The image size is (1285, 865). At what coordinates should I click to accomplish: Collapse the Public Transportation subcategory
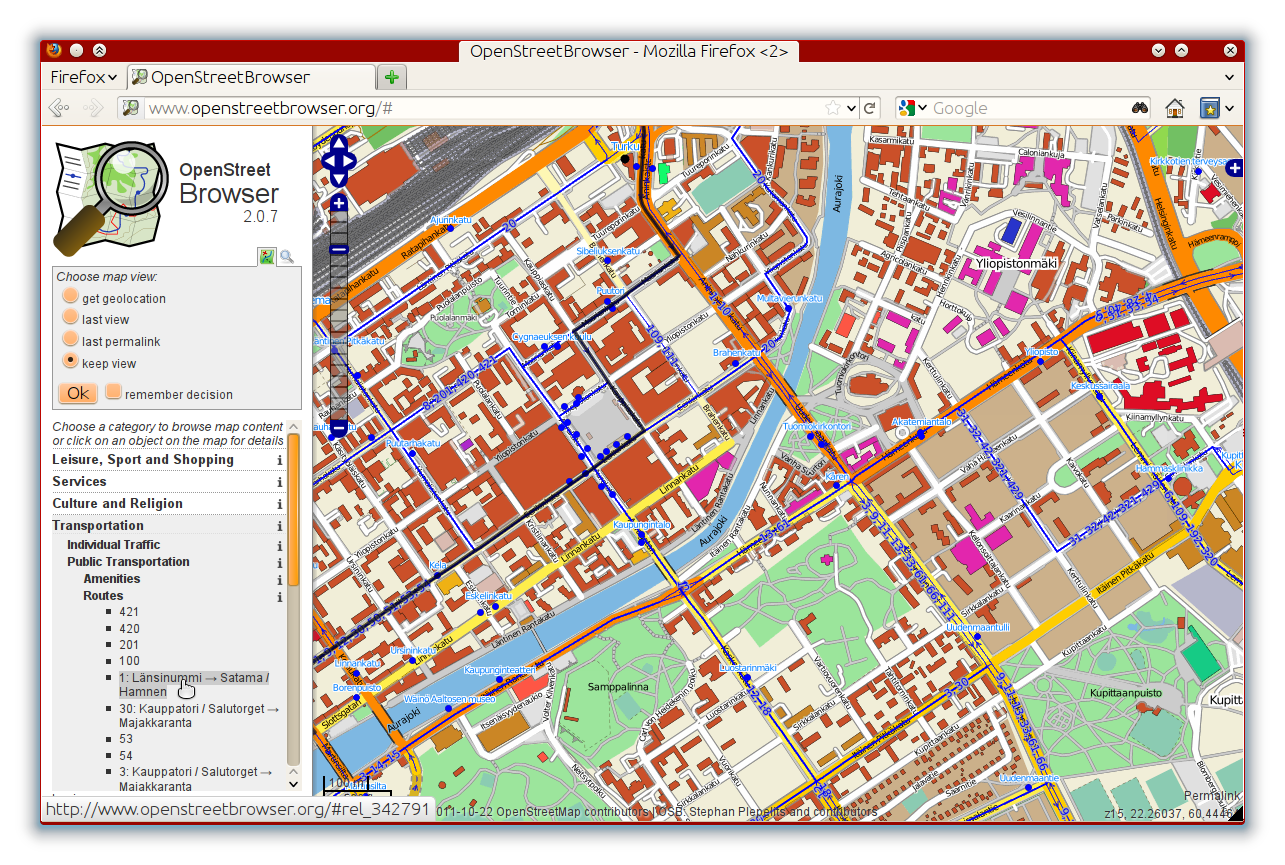coord(128,562)
